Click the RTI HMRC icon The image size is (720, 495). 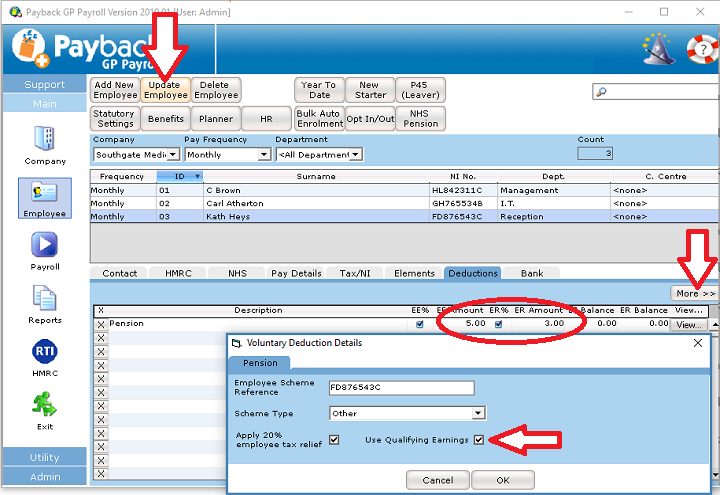pos(44,352)
